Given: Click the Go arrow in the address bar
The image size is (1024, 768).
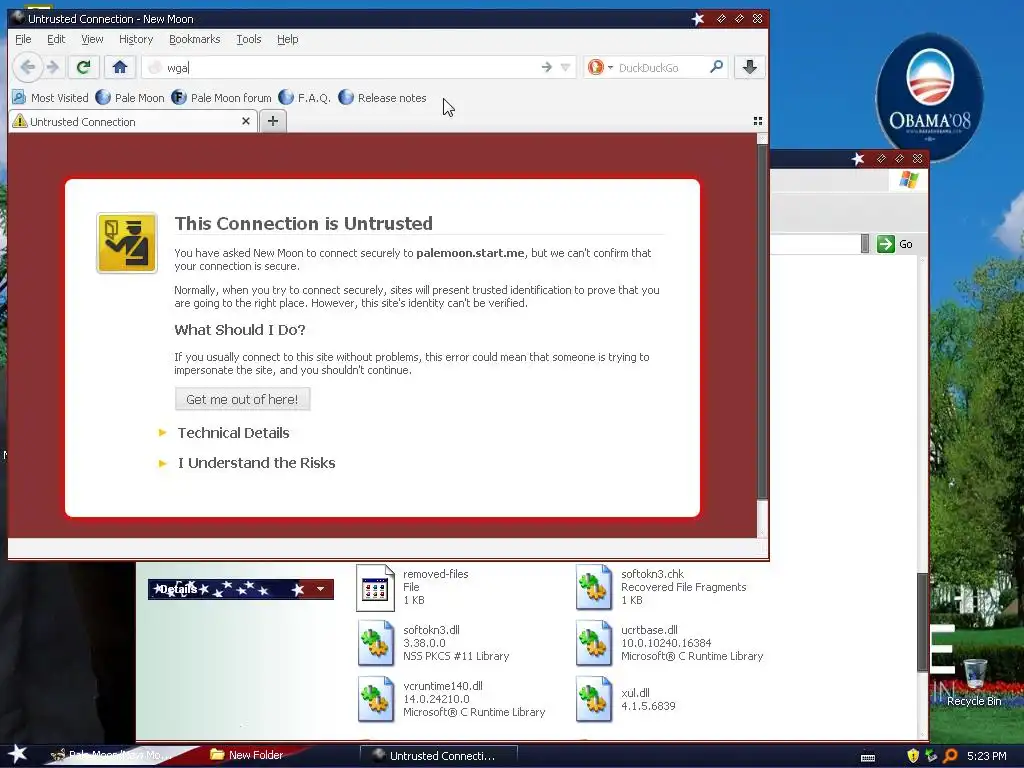Looking at the screenshot, I should [547, 67].
